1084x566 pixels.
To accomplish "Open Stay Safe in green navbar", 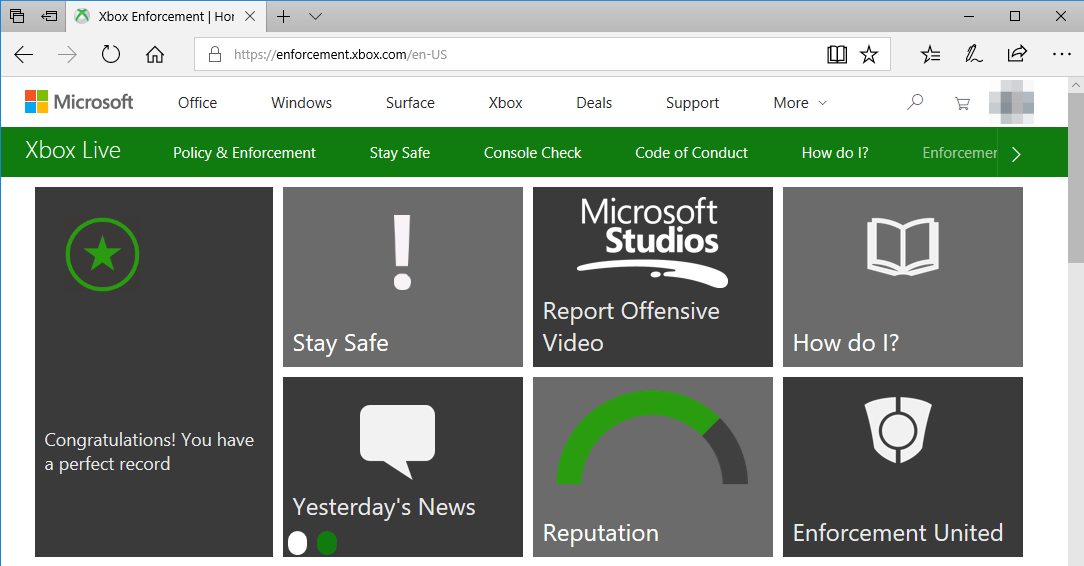I will click(400, 153).
